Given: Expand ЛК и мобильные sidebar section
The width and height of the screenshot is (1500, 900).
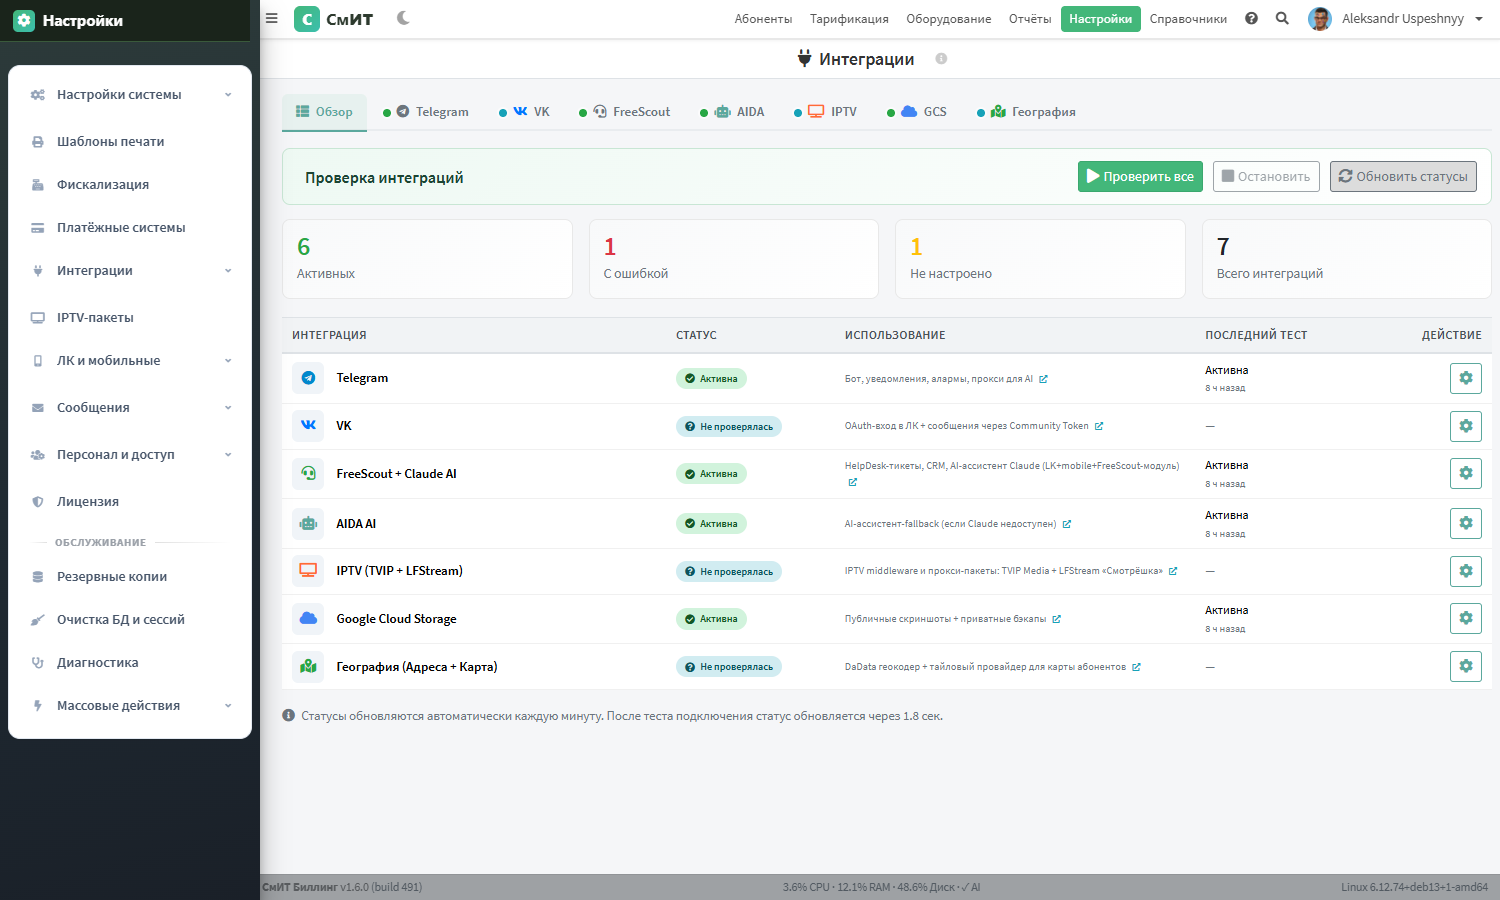Looking at the screenshot, I should coord(130,361).
